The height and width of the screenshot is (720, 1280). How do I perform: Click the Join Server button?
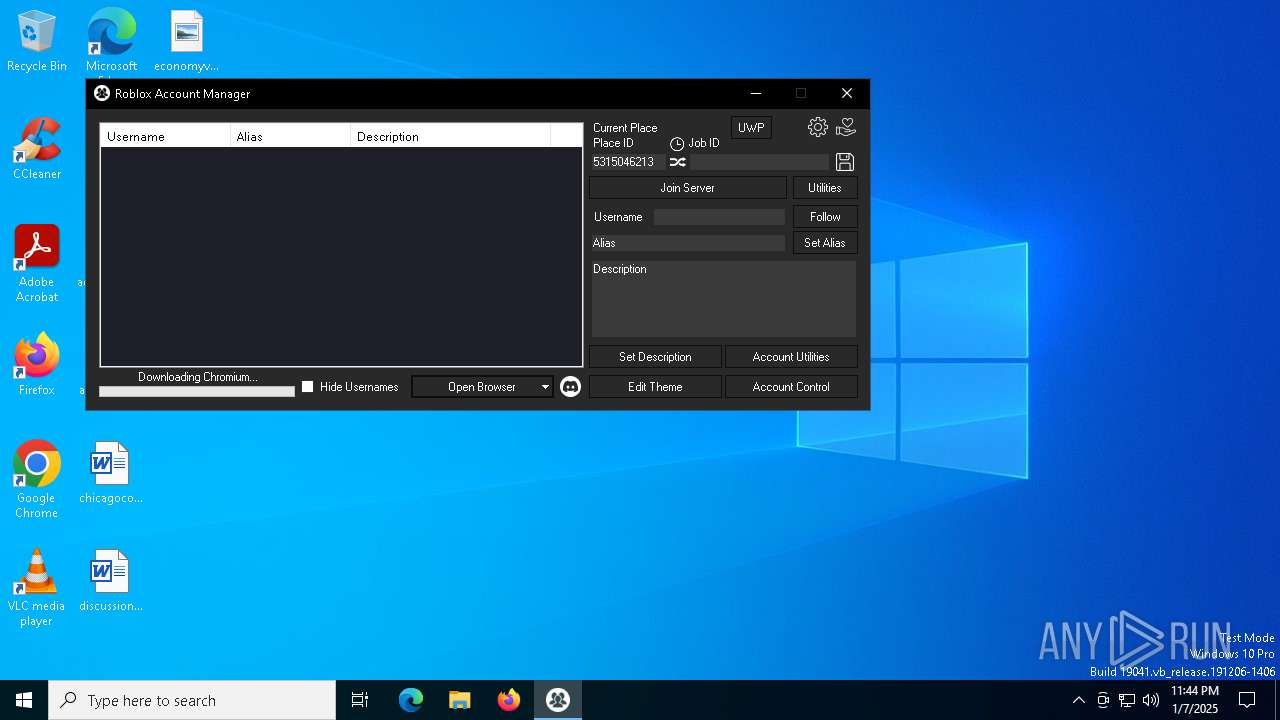[688, 188]
